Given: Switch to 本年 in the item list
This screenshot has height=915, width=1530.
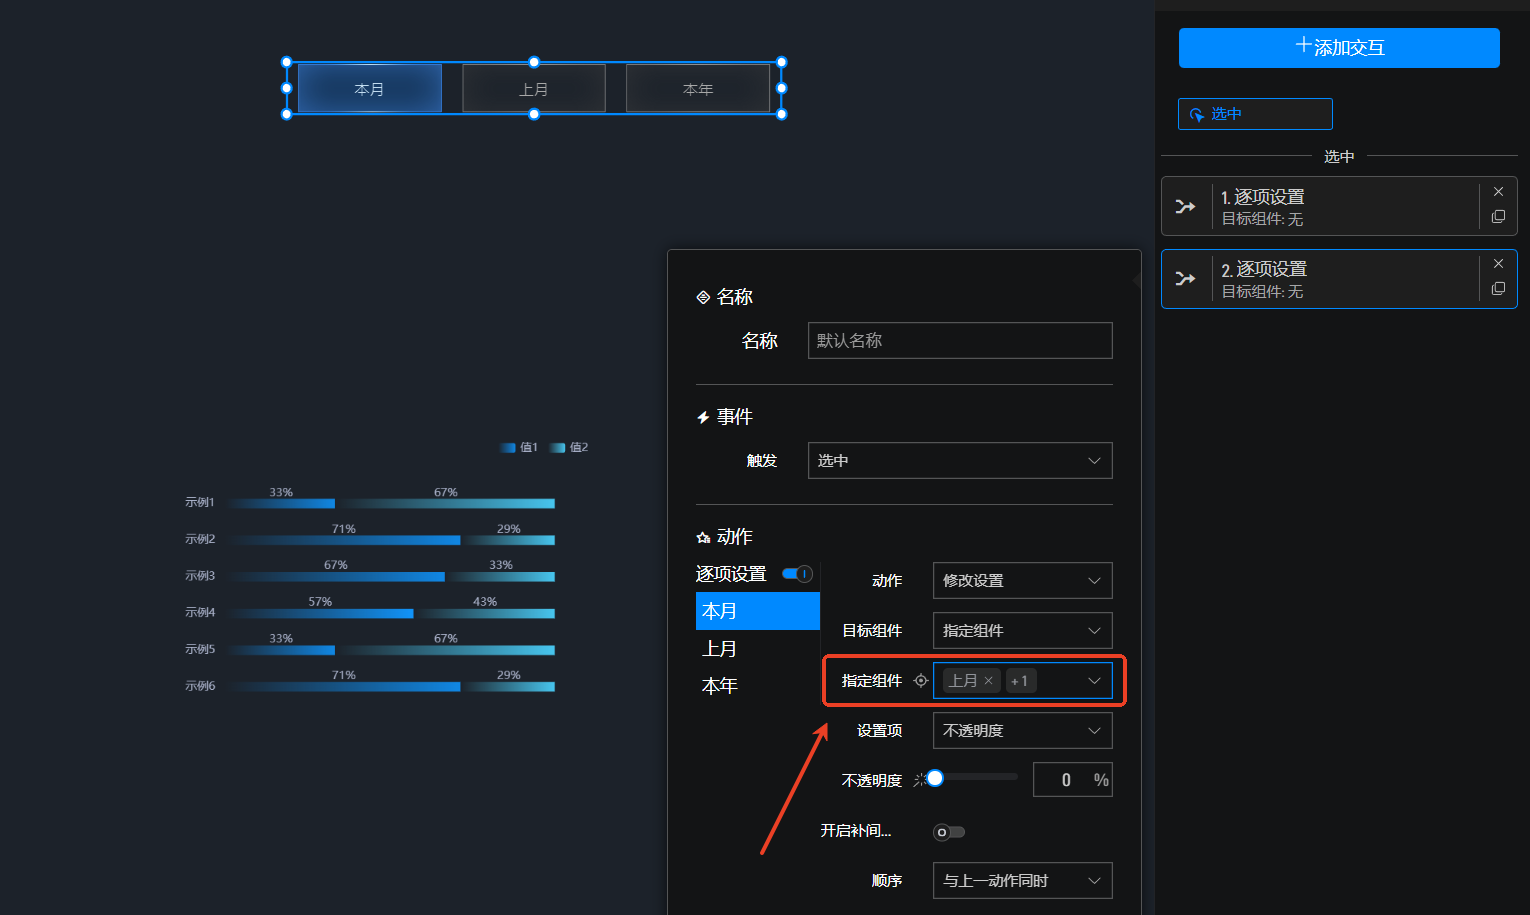Looking at the screenshot, I should tap(720, 686).
